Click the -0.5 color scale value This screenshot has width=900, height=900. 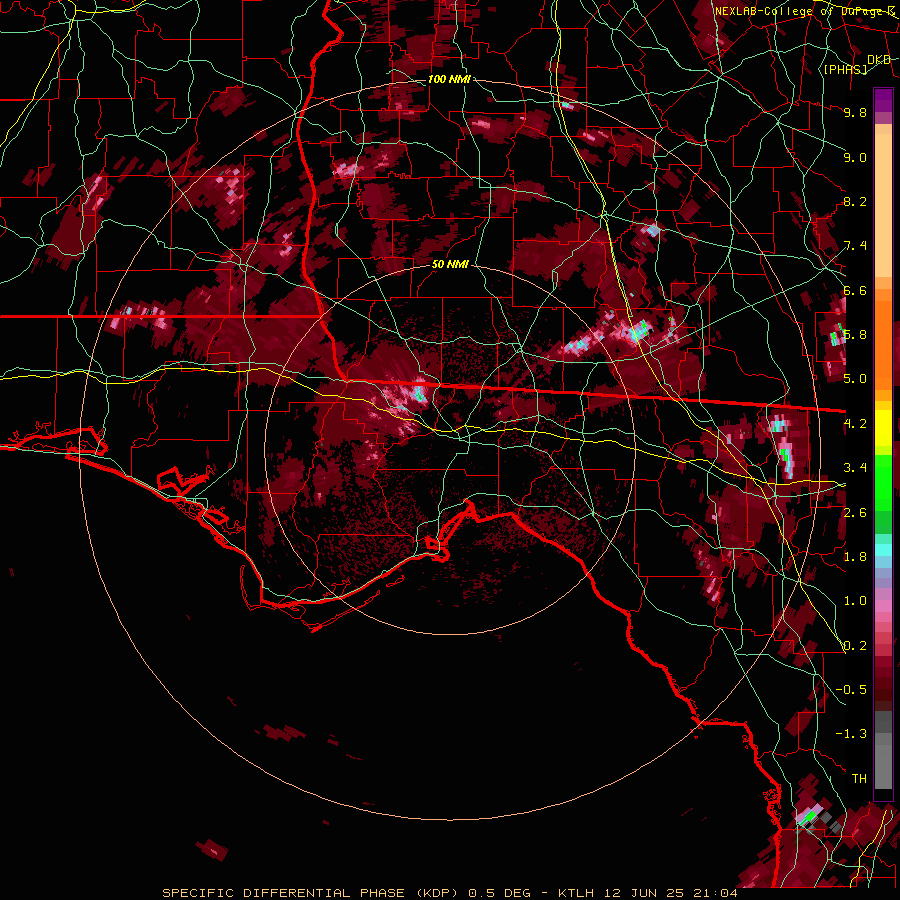851,690
